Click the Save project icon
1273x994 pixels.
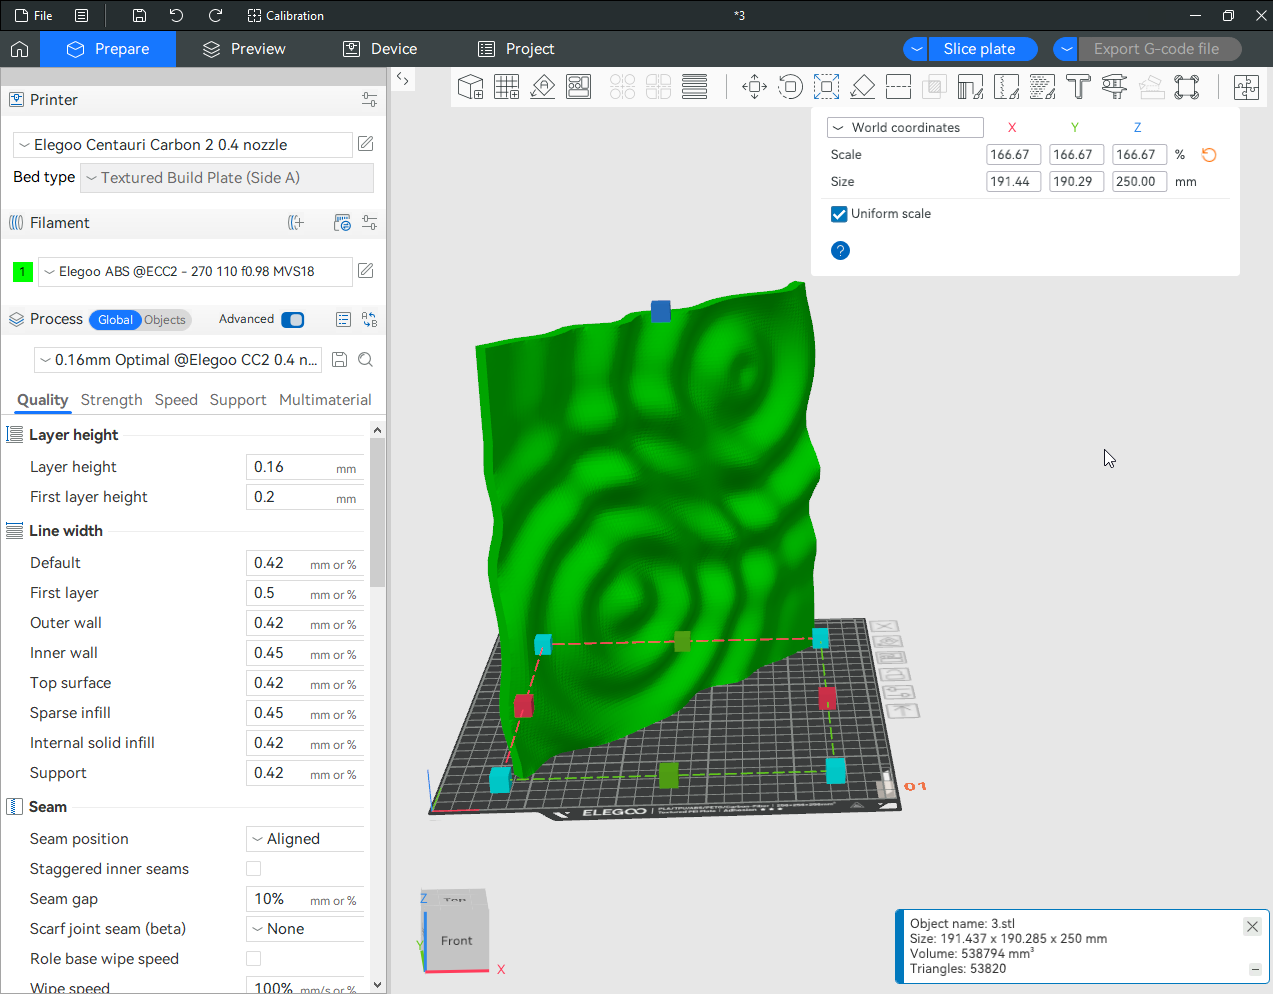(x=139, y=16)
